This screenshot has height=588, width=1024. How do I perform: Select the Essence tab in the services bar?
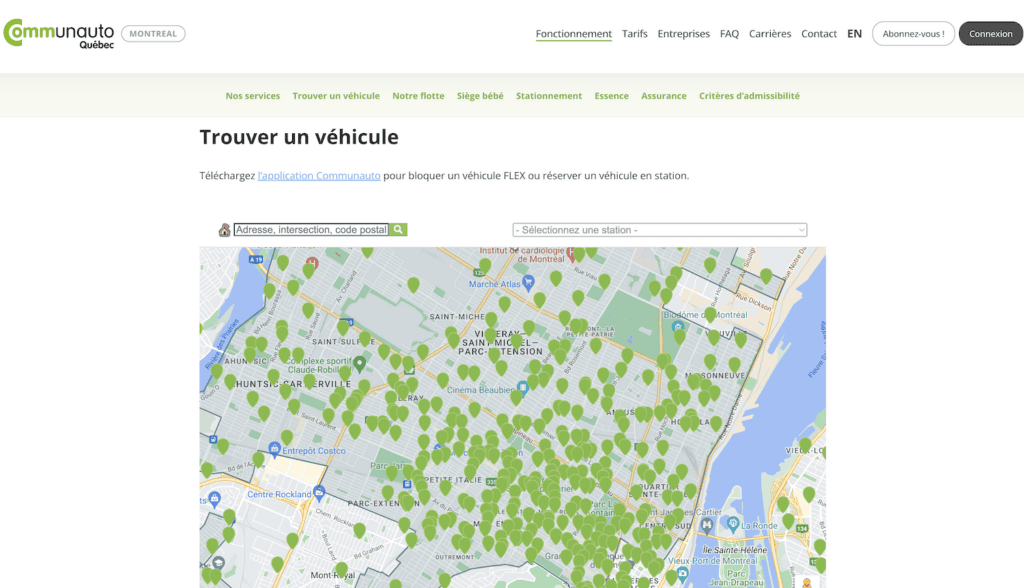click(x=609, y=95)
